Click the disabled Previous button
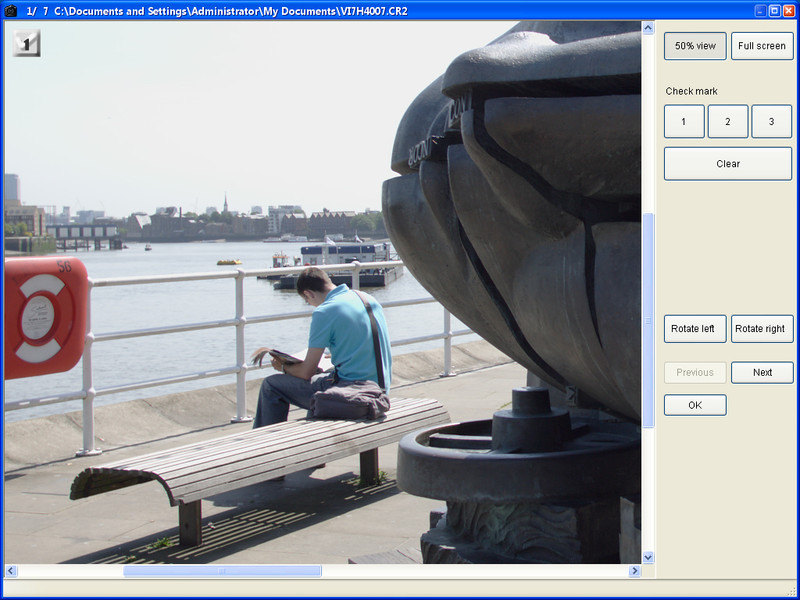800x600 pixels. coord(695,372)
